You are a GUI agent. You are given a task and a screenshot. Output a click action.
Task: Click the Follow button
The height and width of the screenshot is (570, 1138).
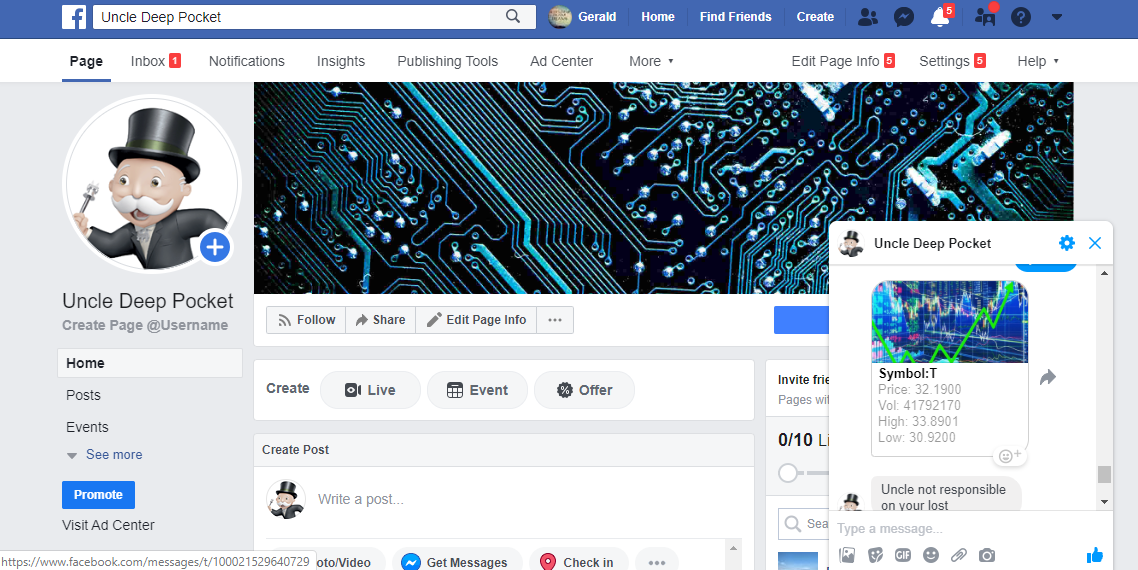pos(306,319)
